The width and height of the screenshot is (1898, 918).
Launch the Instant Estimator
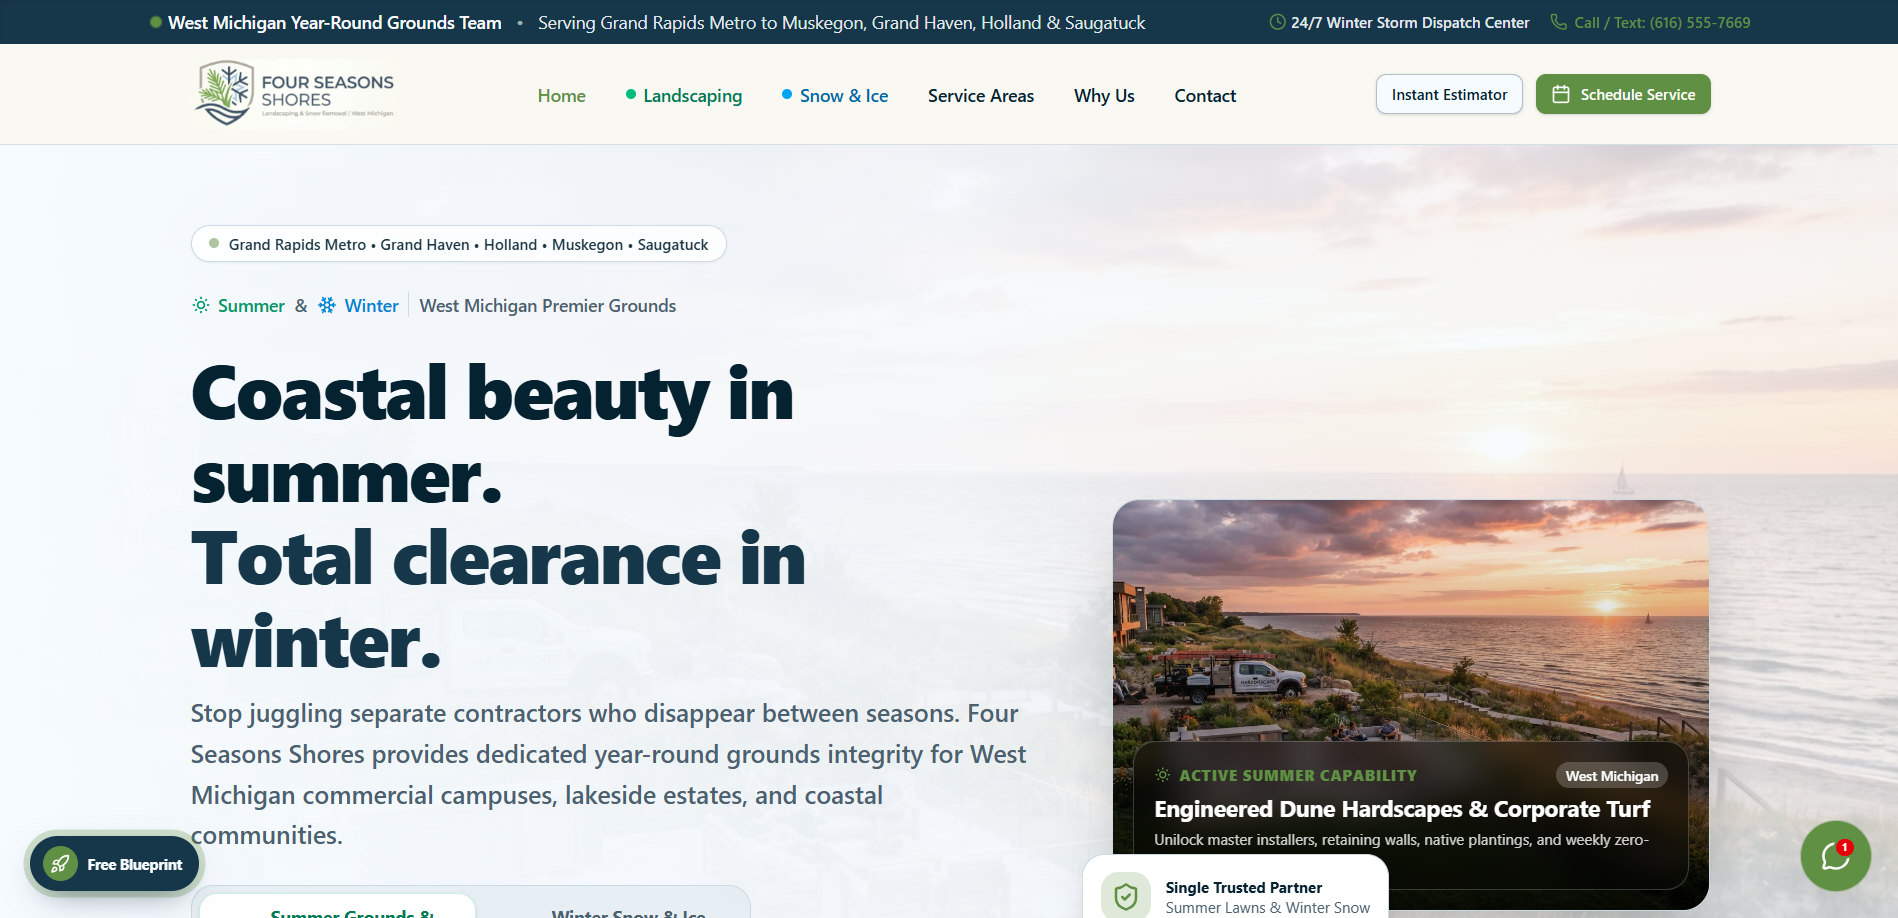(x=1449, y=94)
